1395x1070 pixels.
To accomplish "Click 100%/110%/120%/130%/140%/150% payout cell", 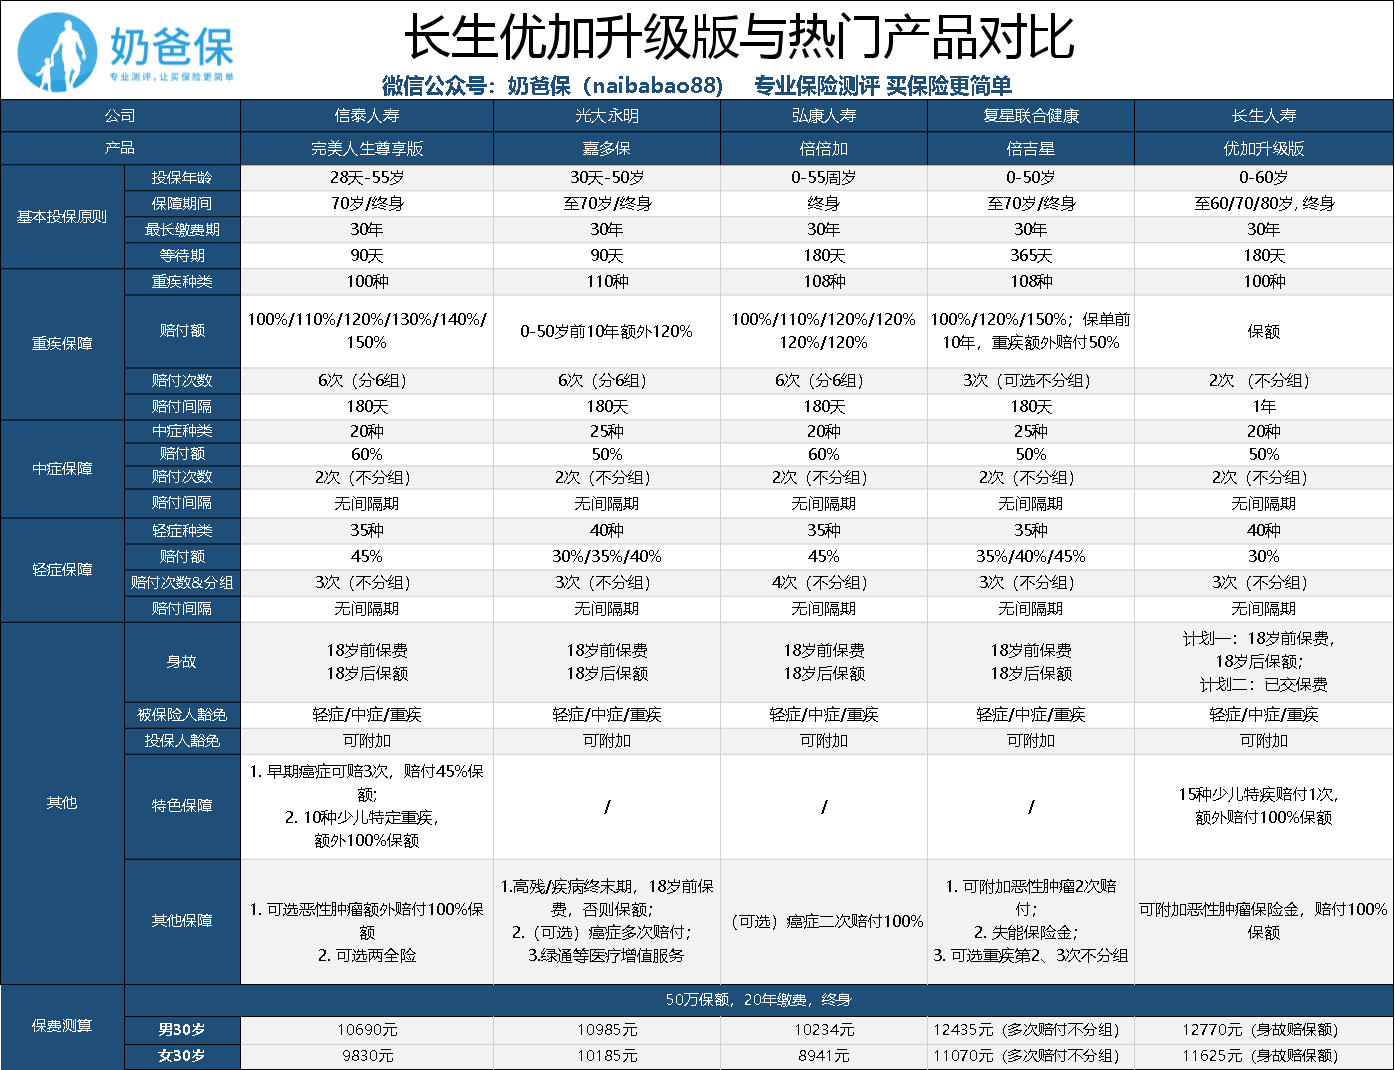I will [367, 331].
